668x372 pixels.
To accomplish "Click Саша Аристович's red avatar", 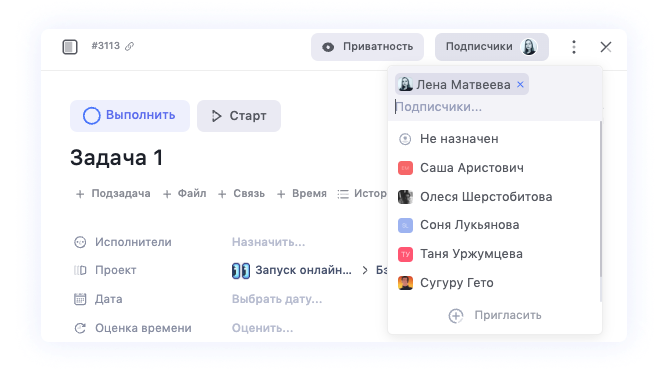I will (405, 168).
